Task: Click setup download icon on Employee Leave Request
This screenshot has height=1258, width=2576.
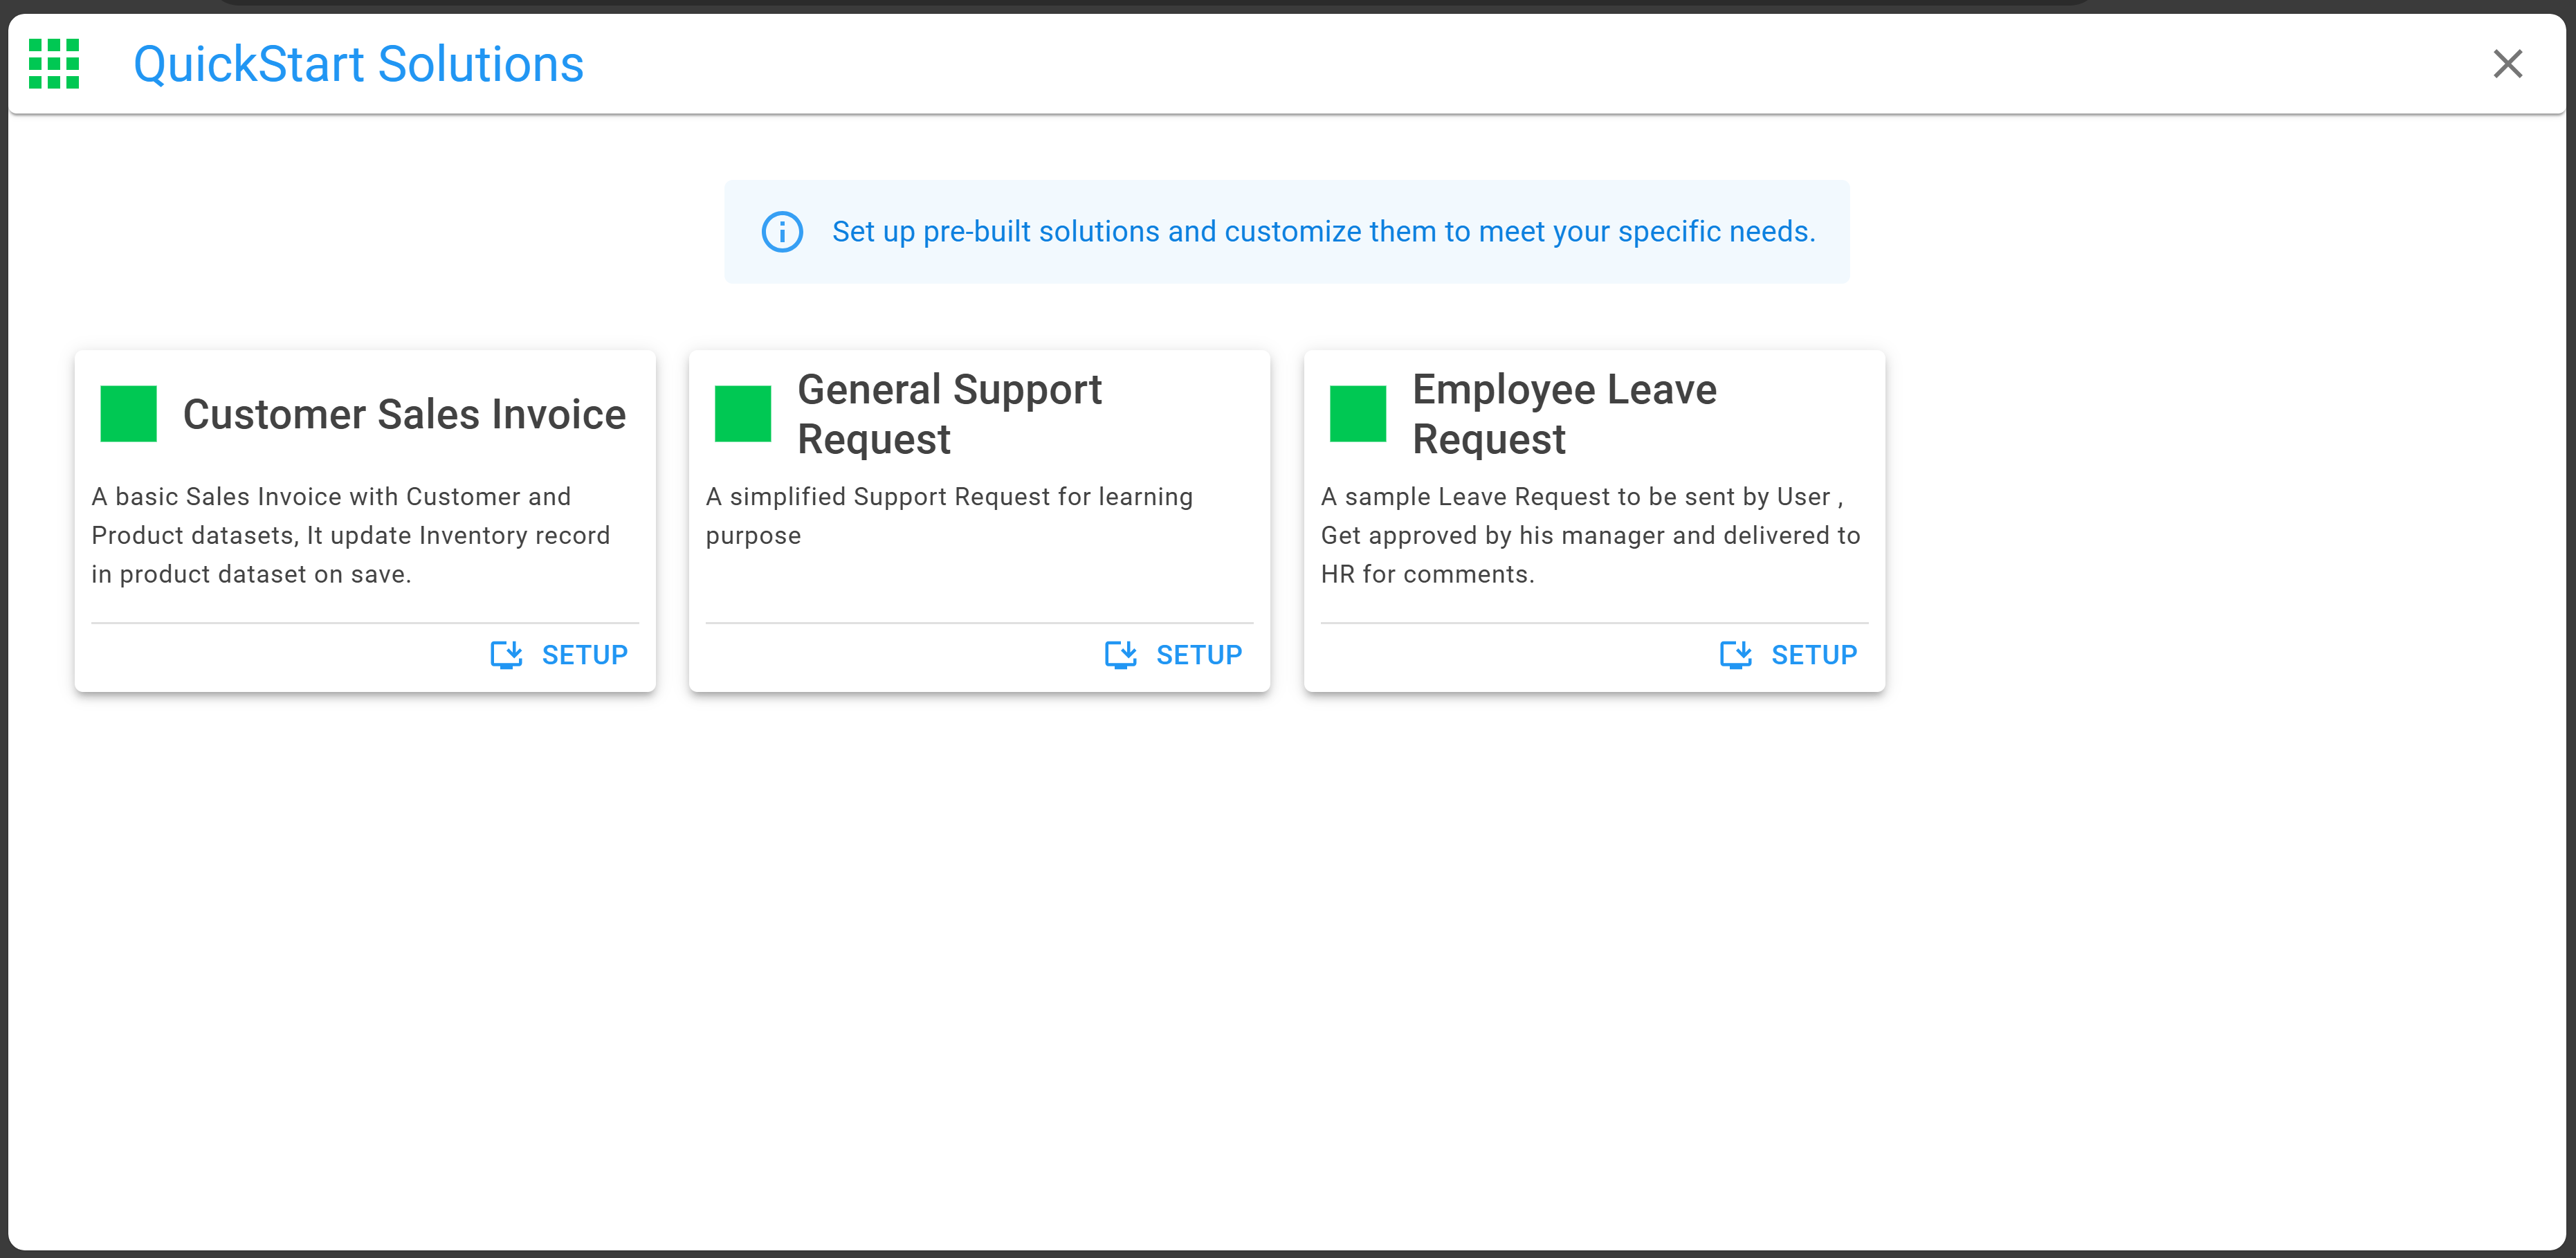Action: 1736,655
